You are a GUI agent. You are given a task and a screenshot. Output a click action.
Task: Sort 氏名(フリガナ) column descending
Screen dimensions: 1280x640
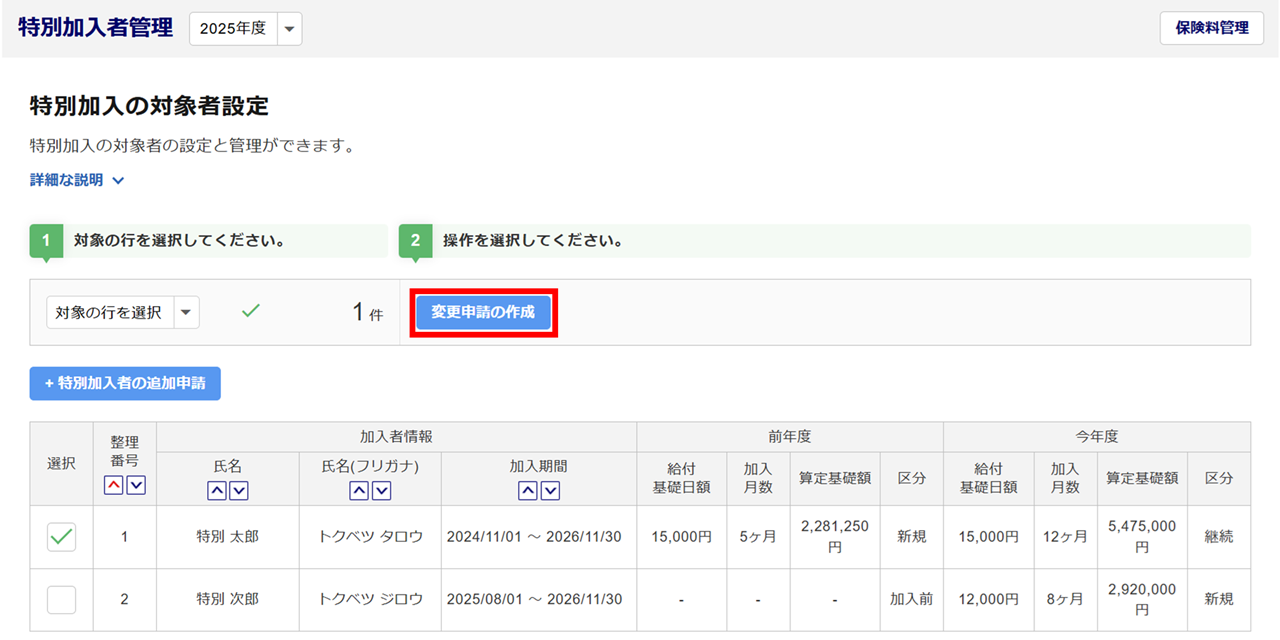381,491
